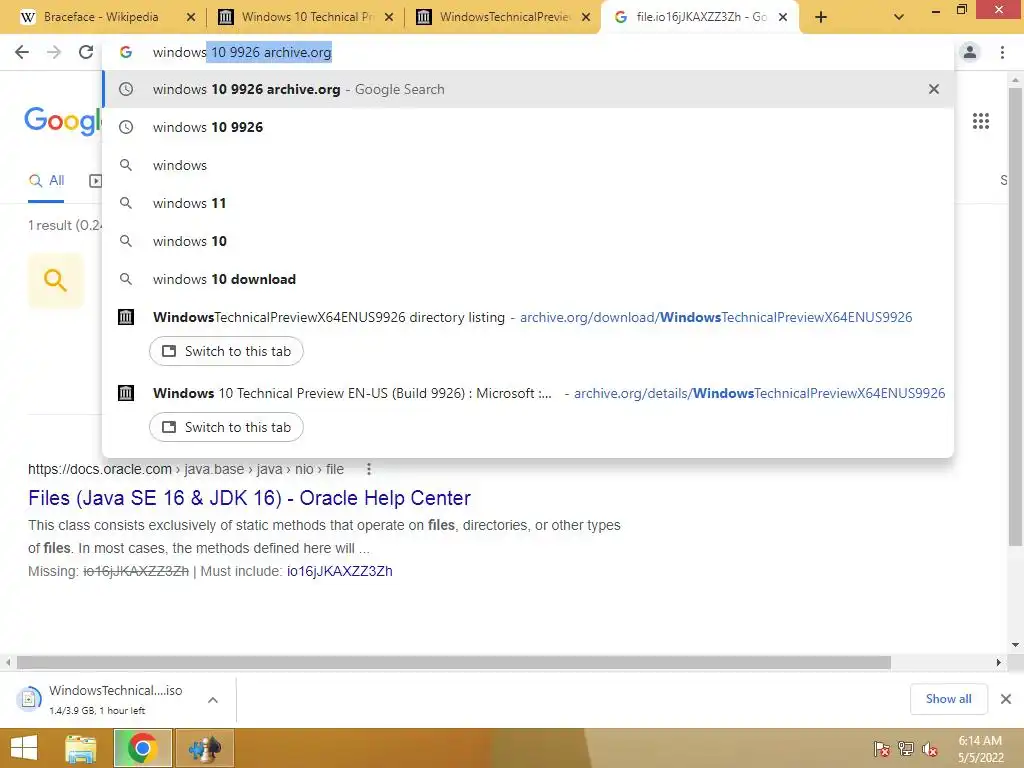This screenshot has width=1024, height=768.
Task: Click the Action Center flag tray icon
Action: [x=881, y=748]
